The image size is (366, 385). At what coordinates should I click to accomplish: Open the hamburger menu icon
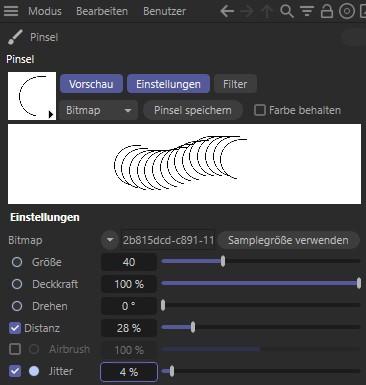11,11
